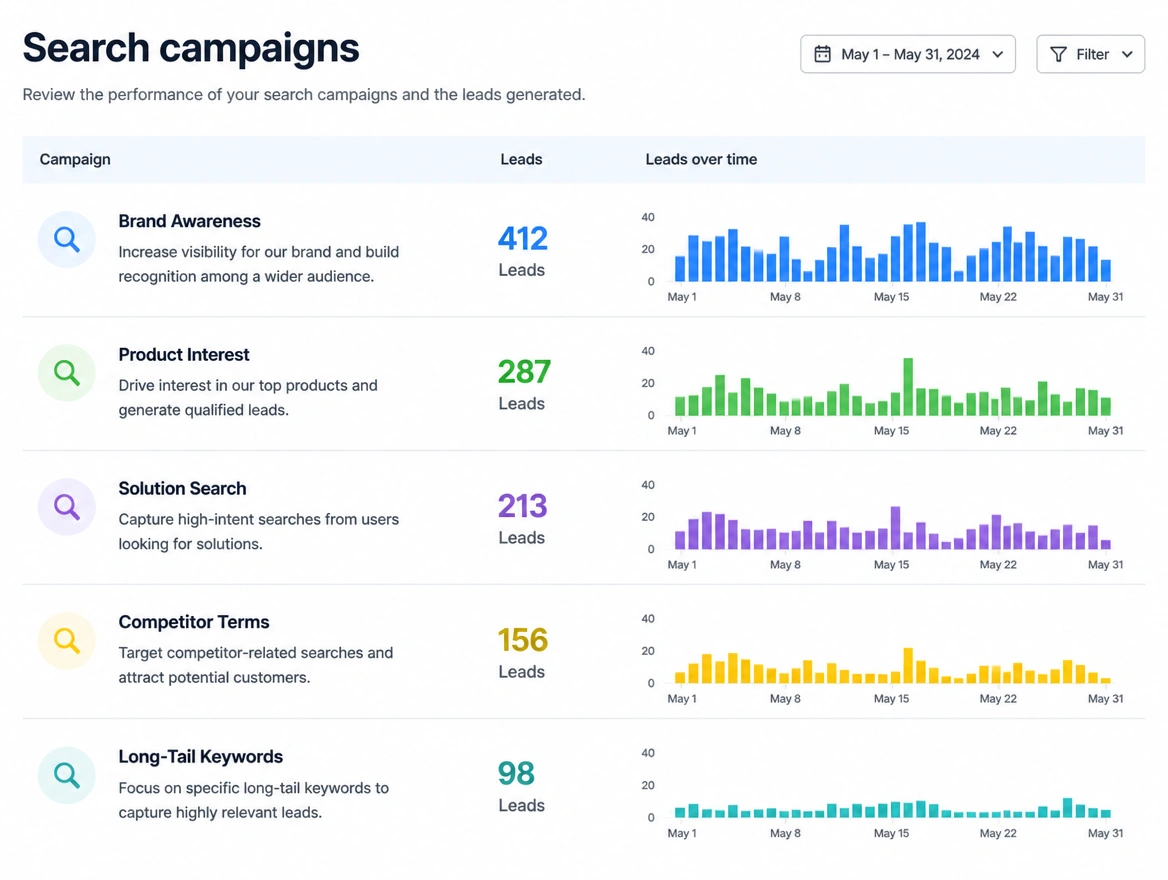This screenshot has width=1168, height=880.
Task: Expand the chevron beside Filter
Action: click(1127, 54)
